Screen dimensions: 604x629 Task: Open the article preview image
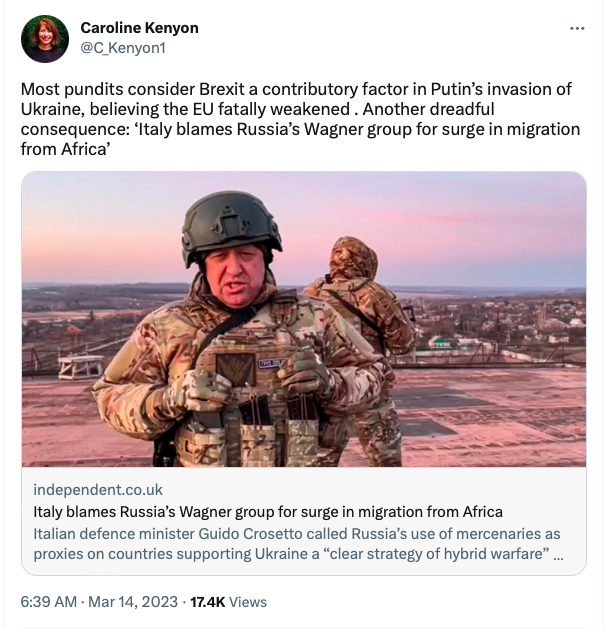pyautogui.click(x=304, y=319)
